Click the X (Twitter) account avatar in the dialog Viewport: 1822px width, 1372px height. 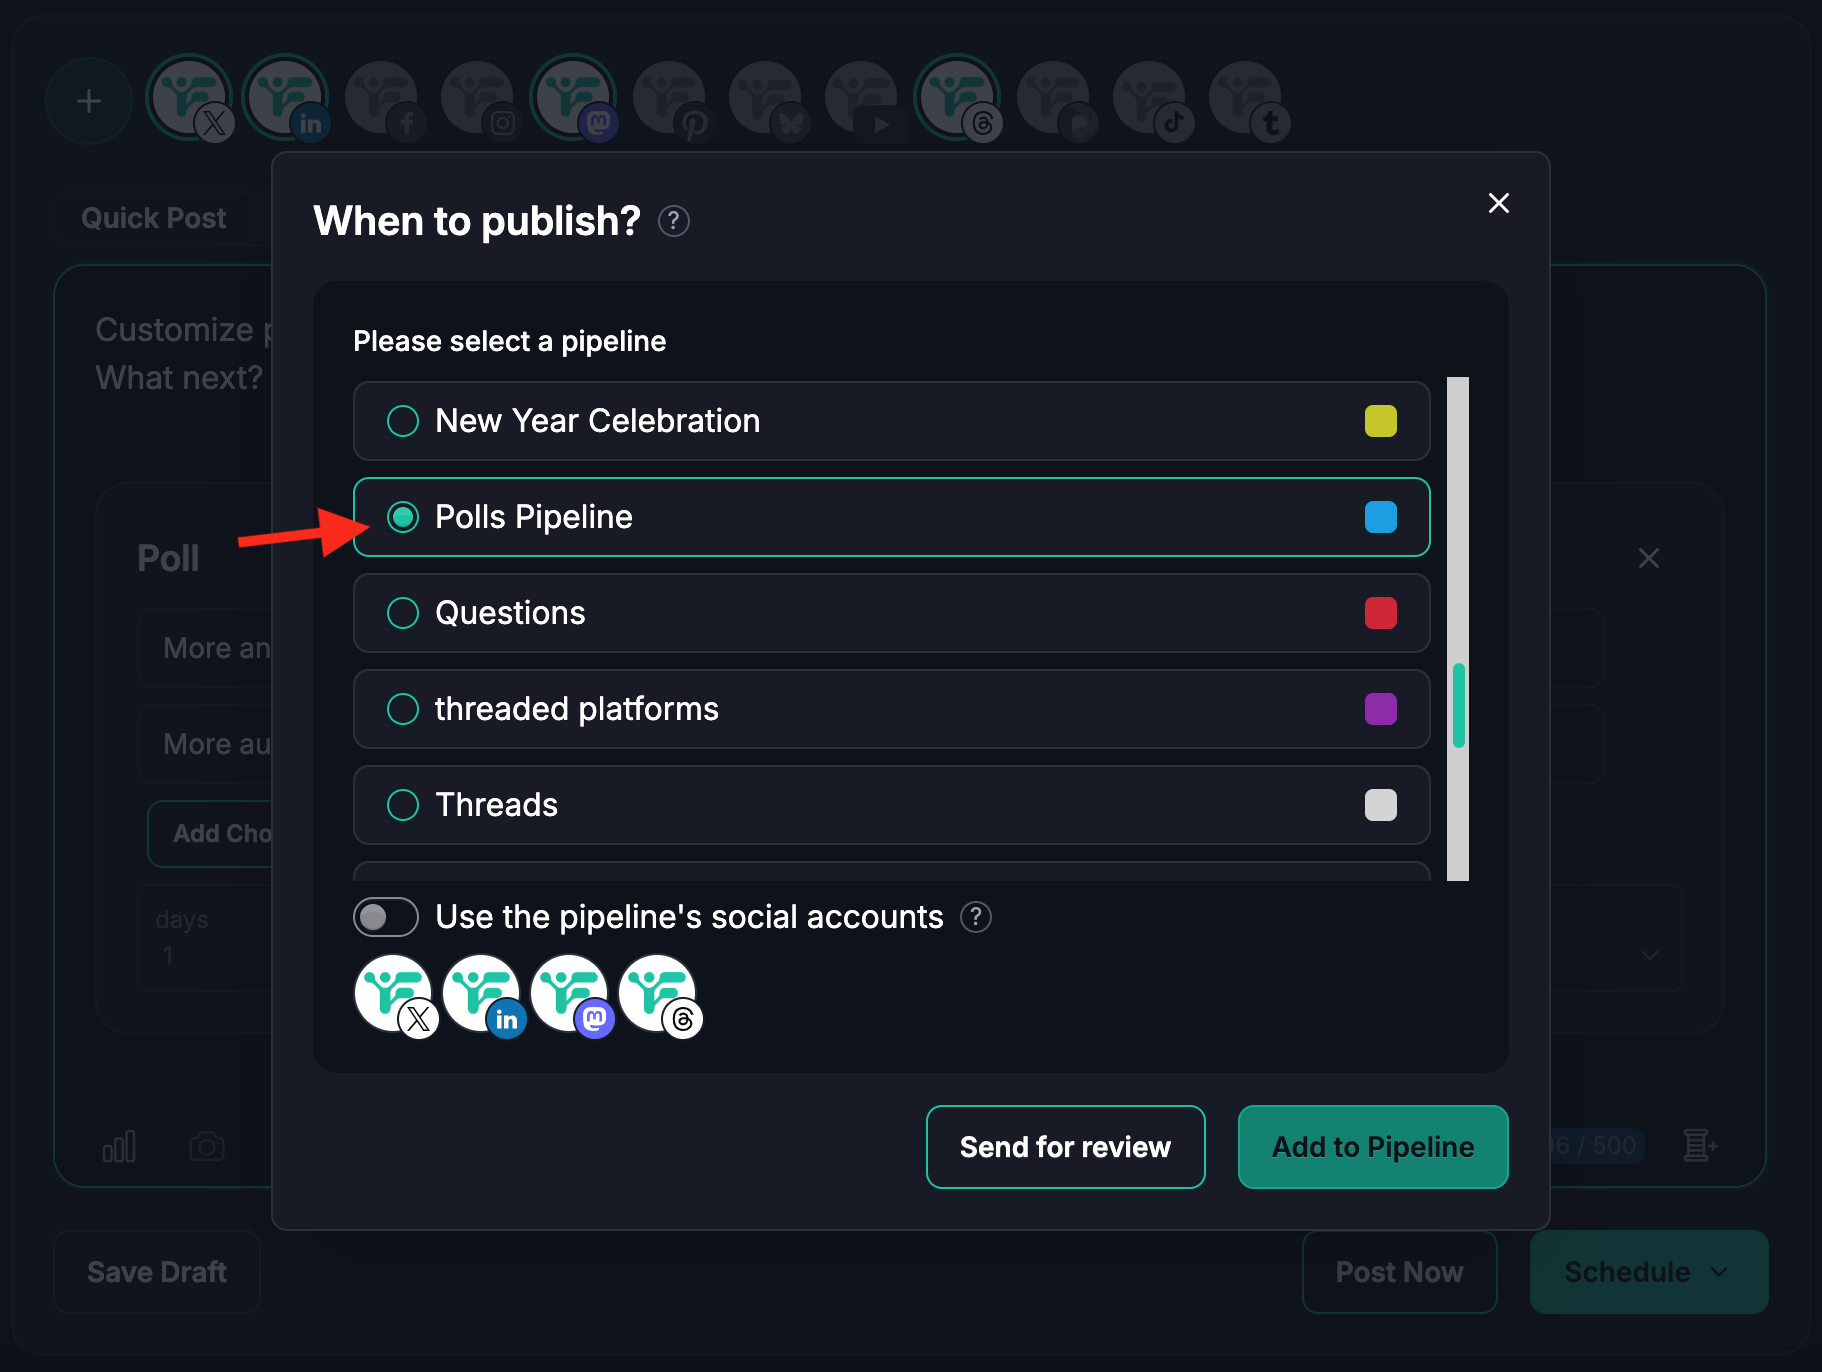click(394, 994)
